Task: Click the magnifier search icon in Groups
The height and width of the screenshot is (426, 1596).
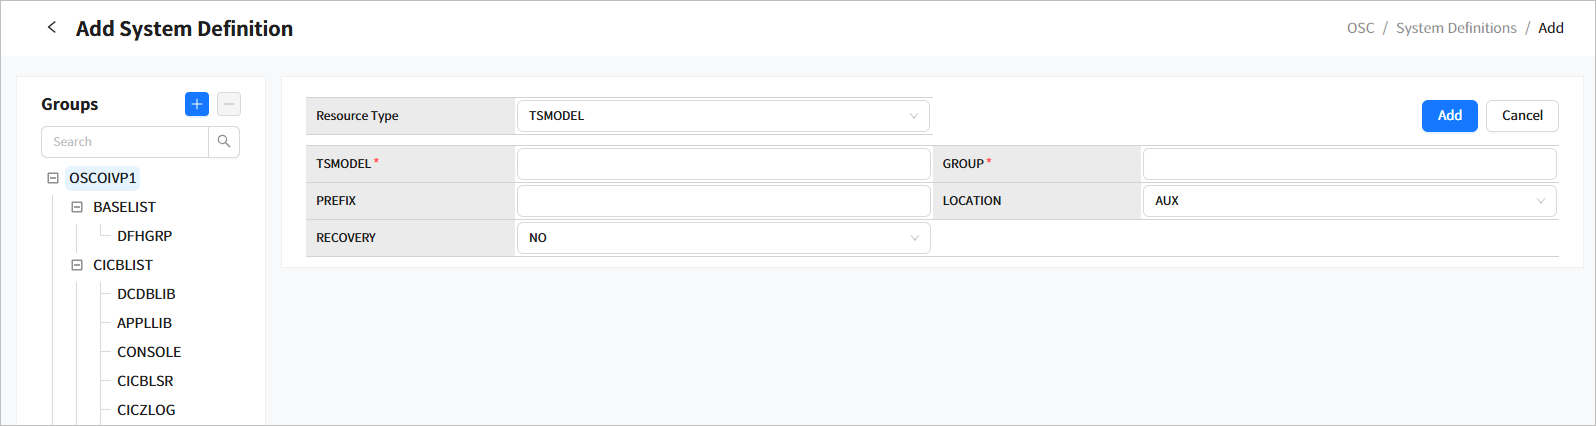Action: pos(224,142)
